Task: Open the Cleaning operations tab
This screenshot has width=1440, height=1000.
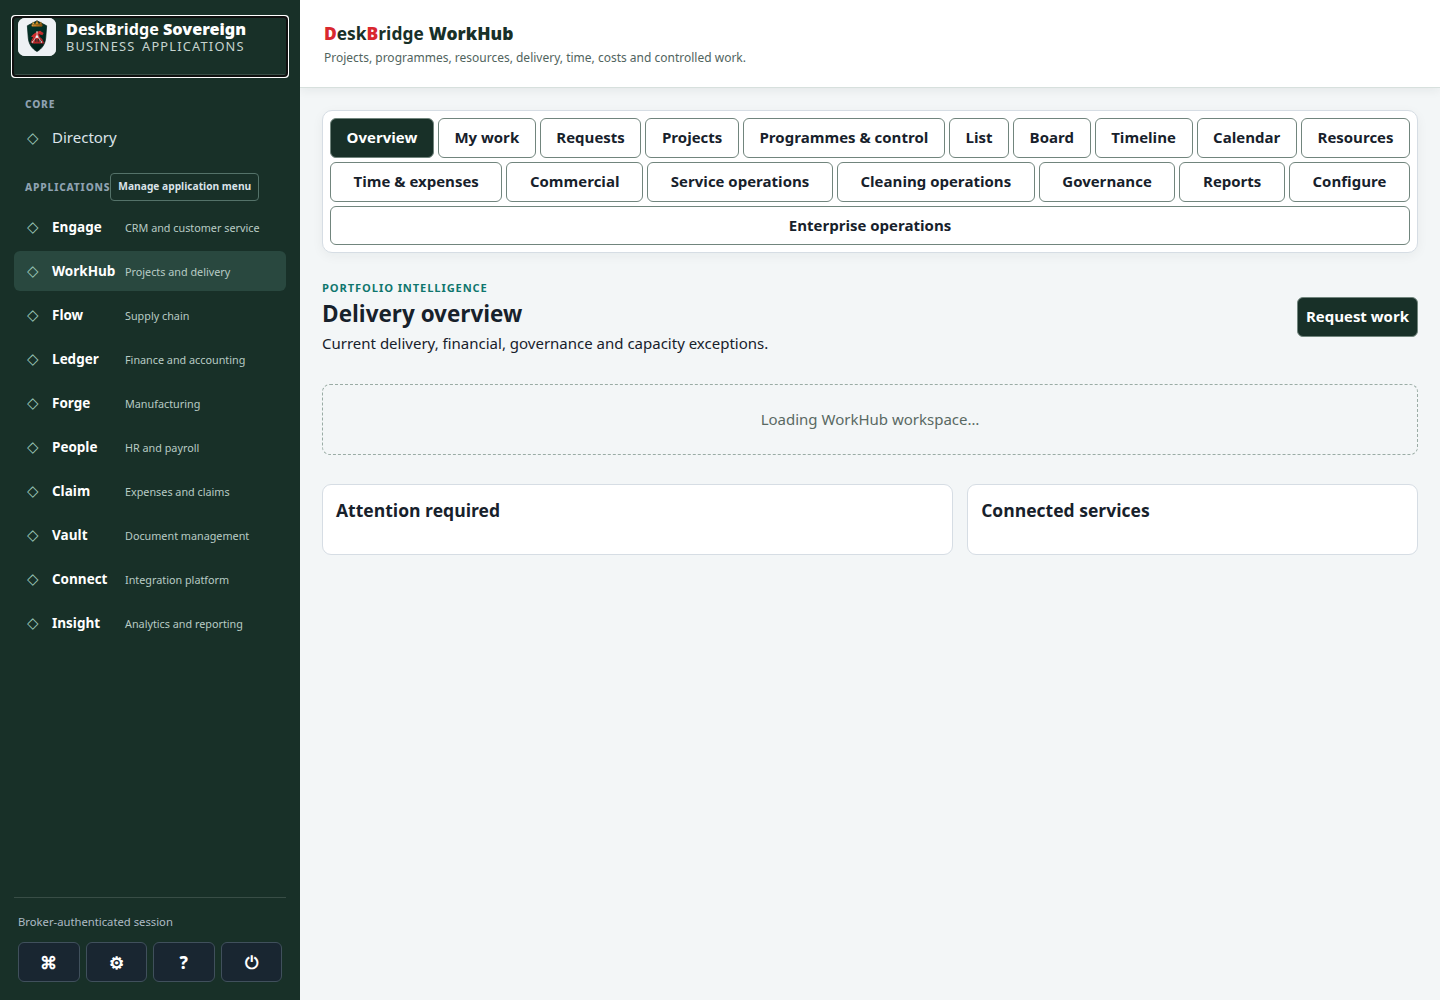Action: tap(936, 182)
